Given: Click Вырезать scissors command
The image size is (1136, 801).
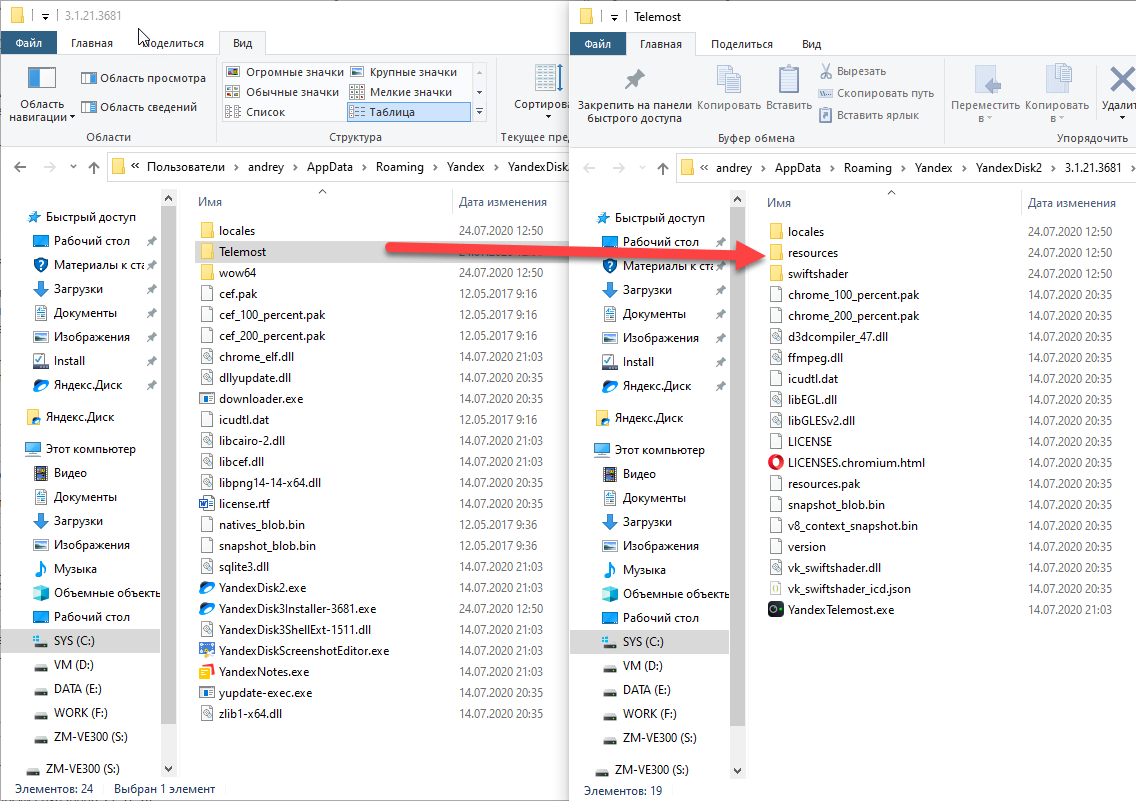Looking at the screenshot, I should (853, 71).
